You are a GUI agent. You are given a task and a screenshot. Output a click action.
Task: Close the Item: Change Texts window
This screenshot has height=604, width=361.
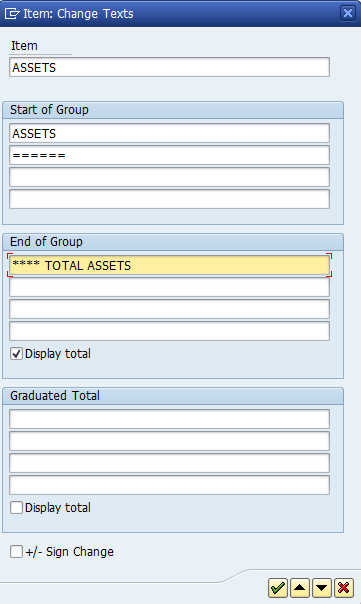(348, 13)
